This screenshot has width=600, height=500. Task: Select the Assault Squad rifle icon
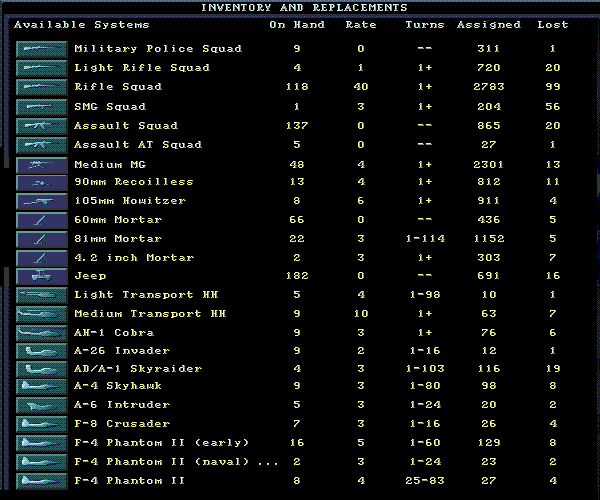click(x=42, y=126)
